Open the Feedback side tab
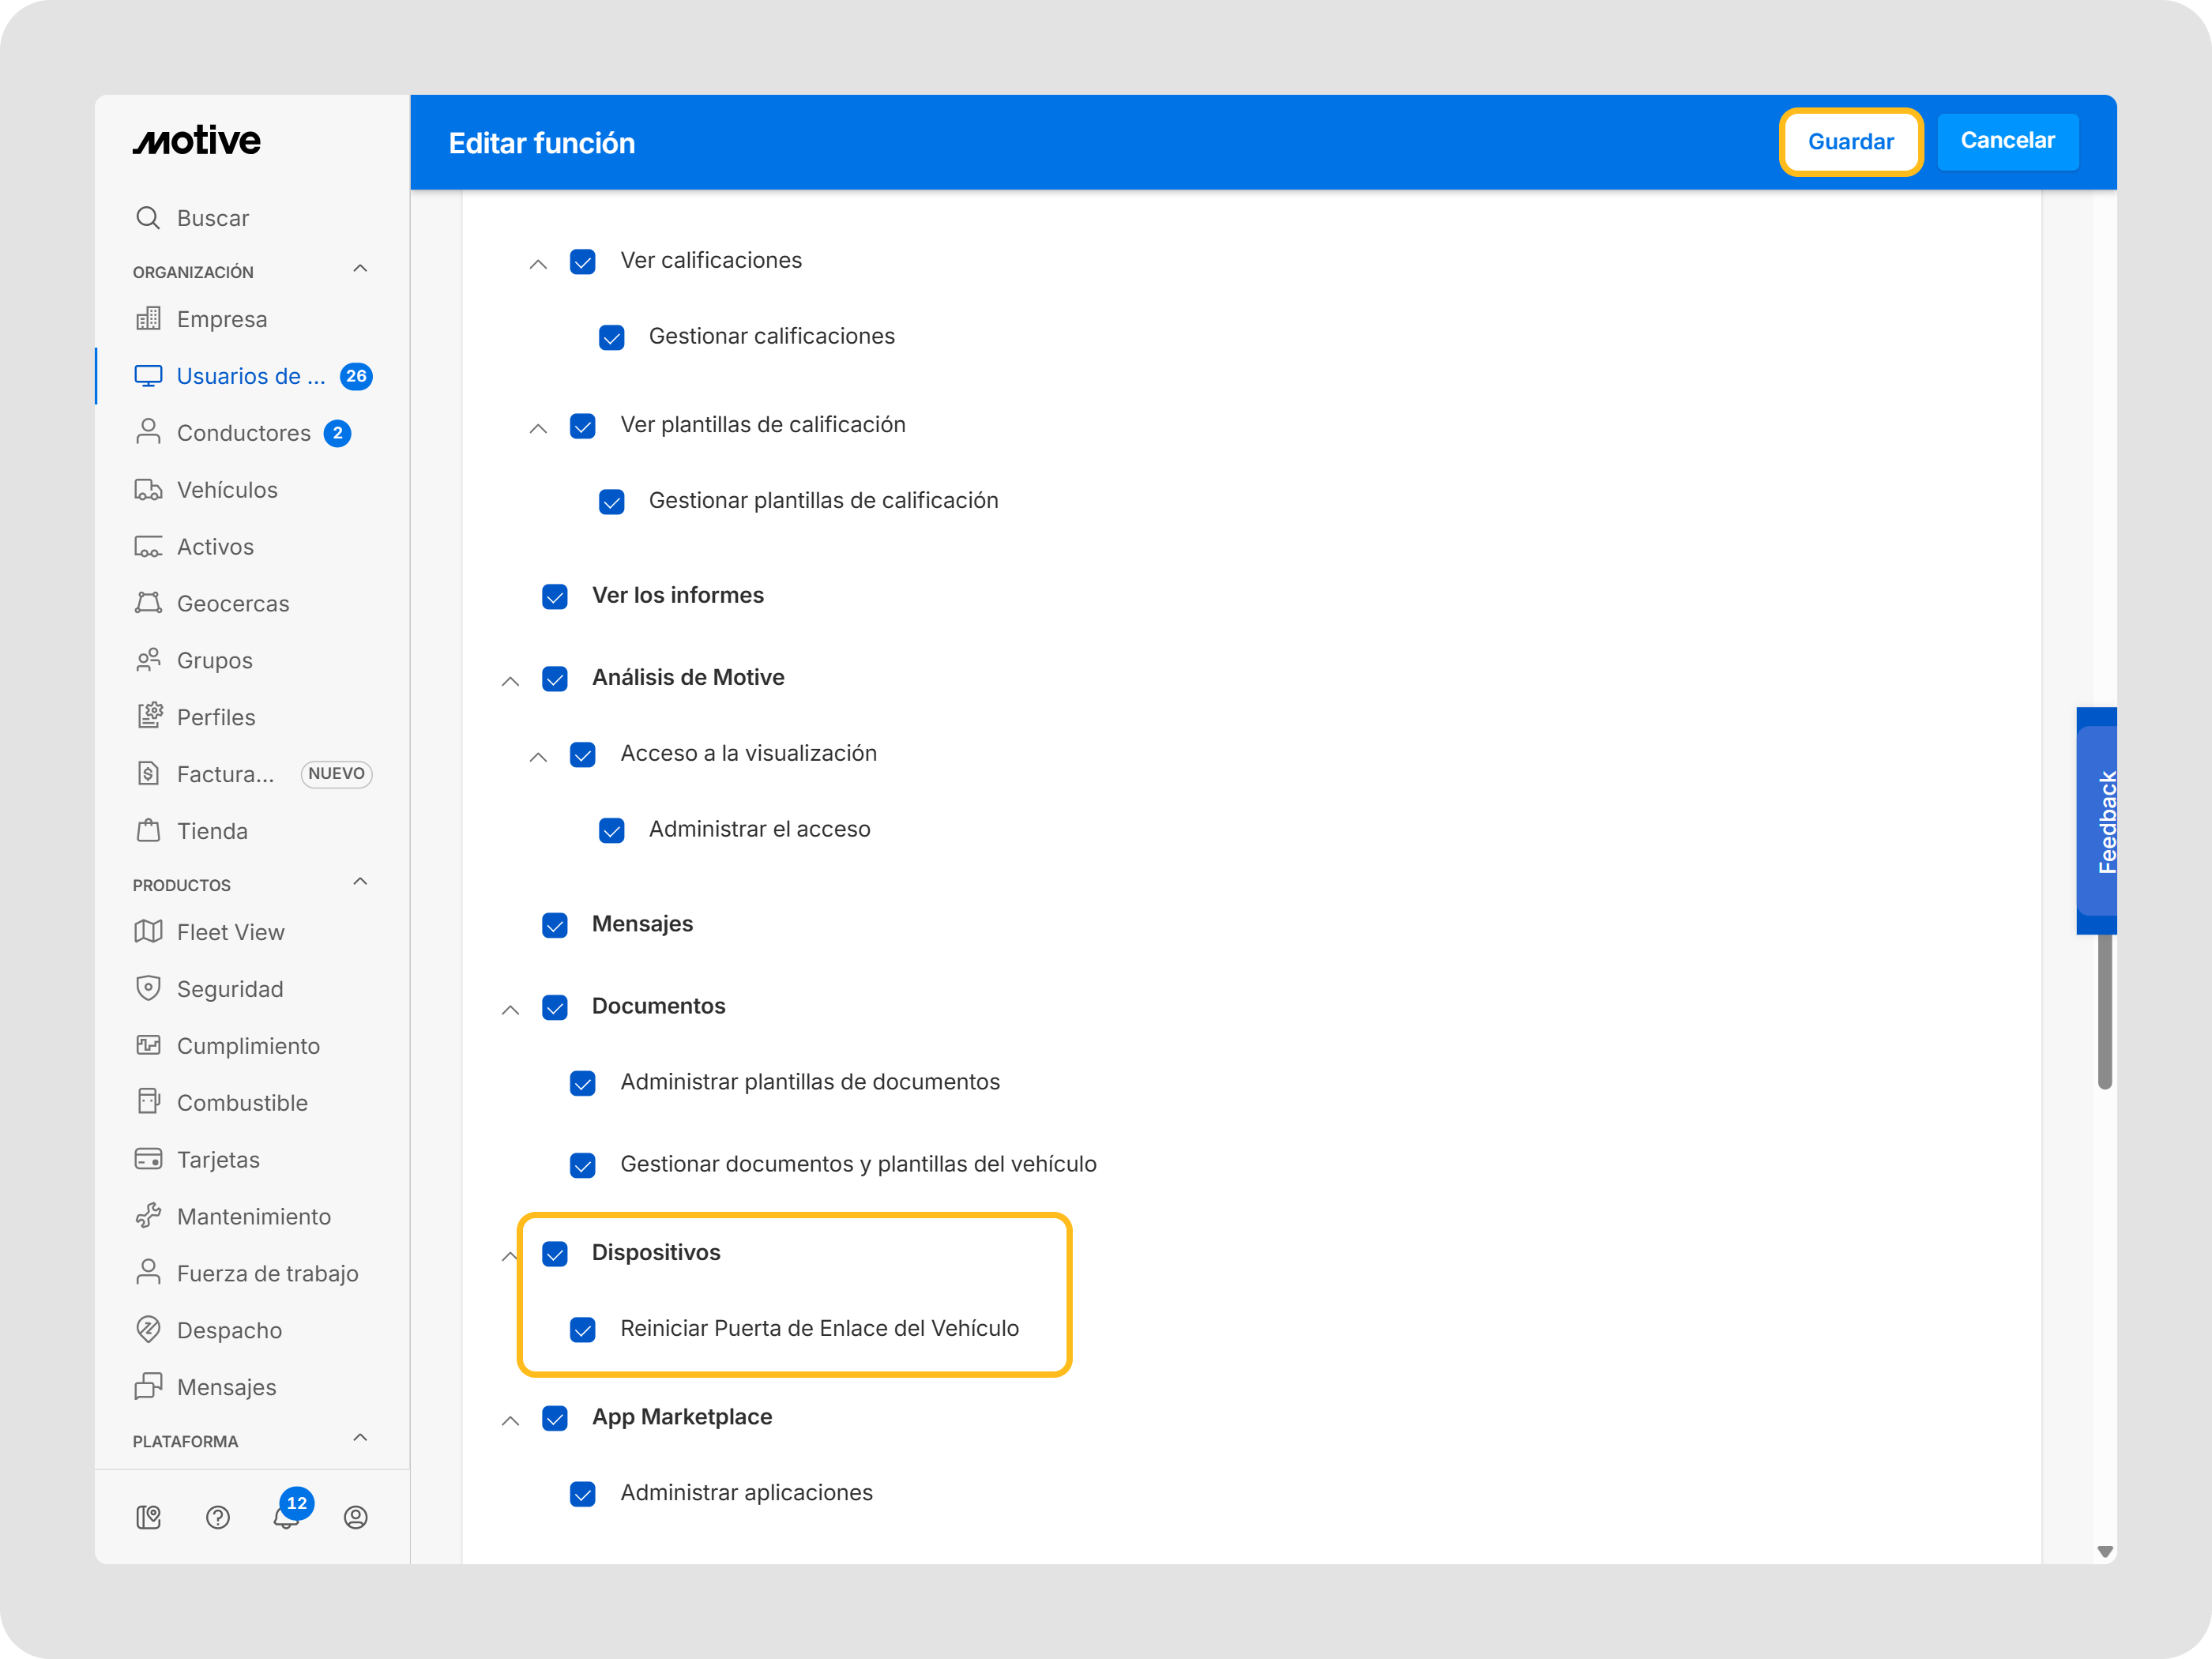 (2098, 821)
